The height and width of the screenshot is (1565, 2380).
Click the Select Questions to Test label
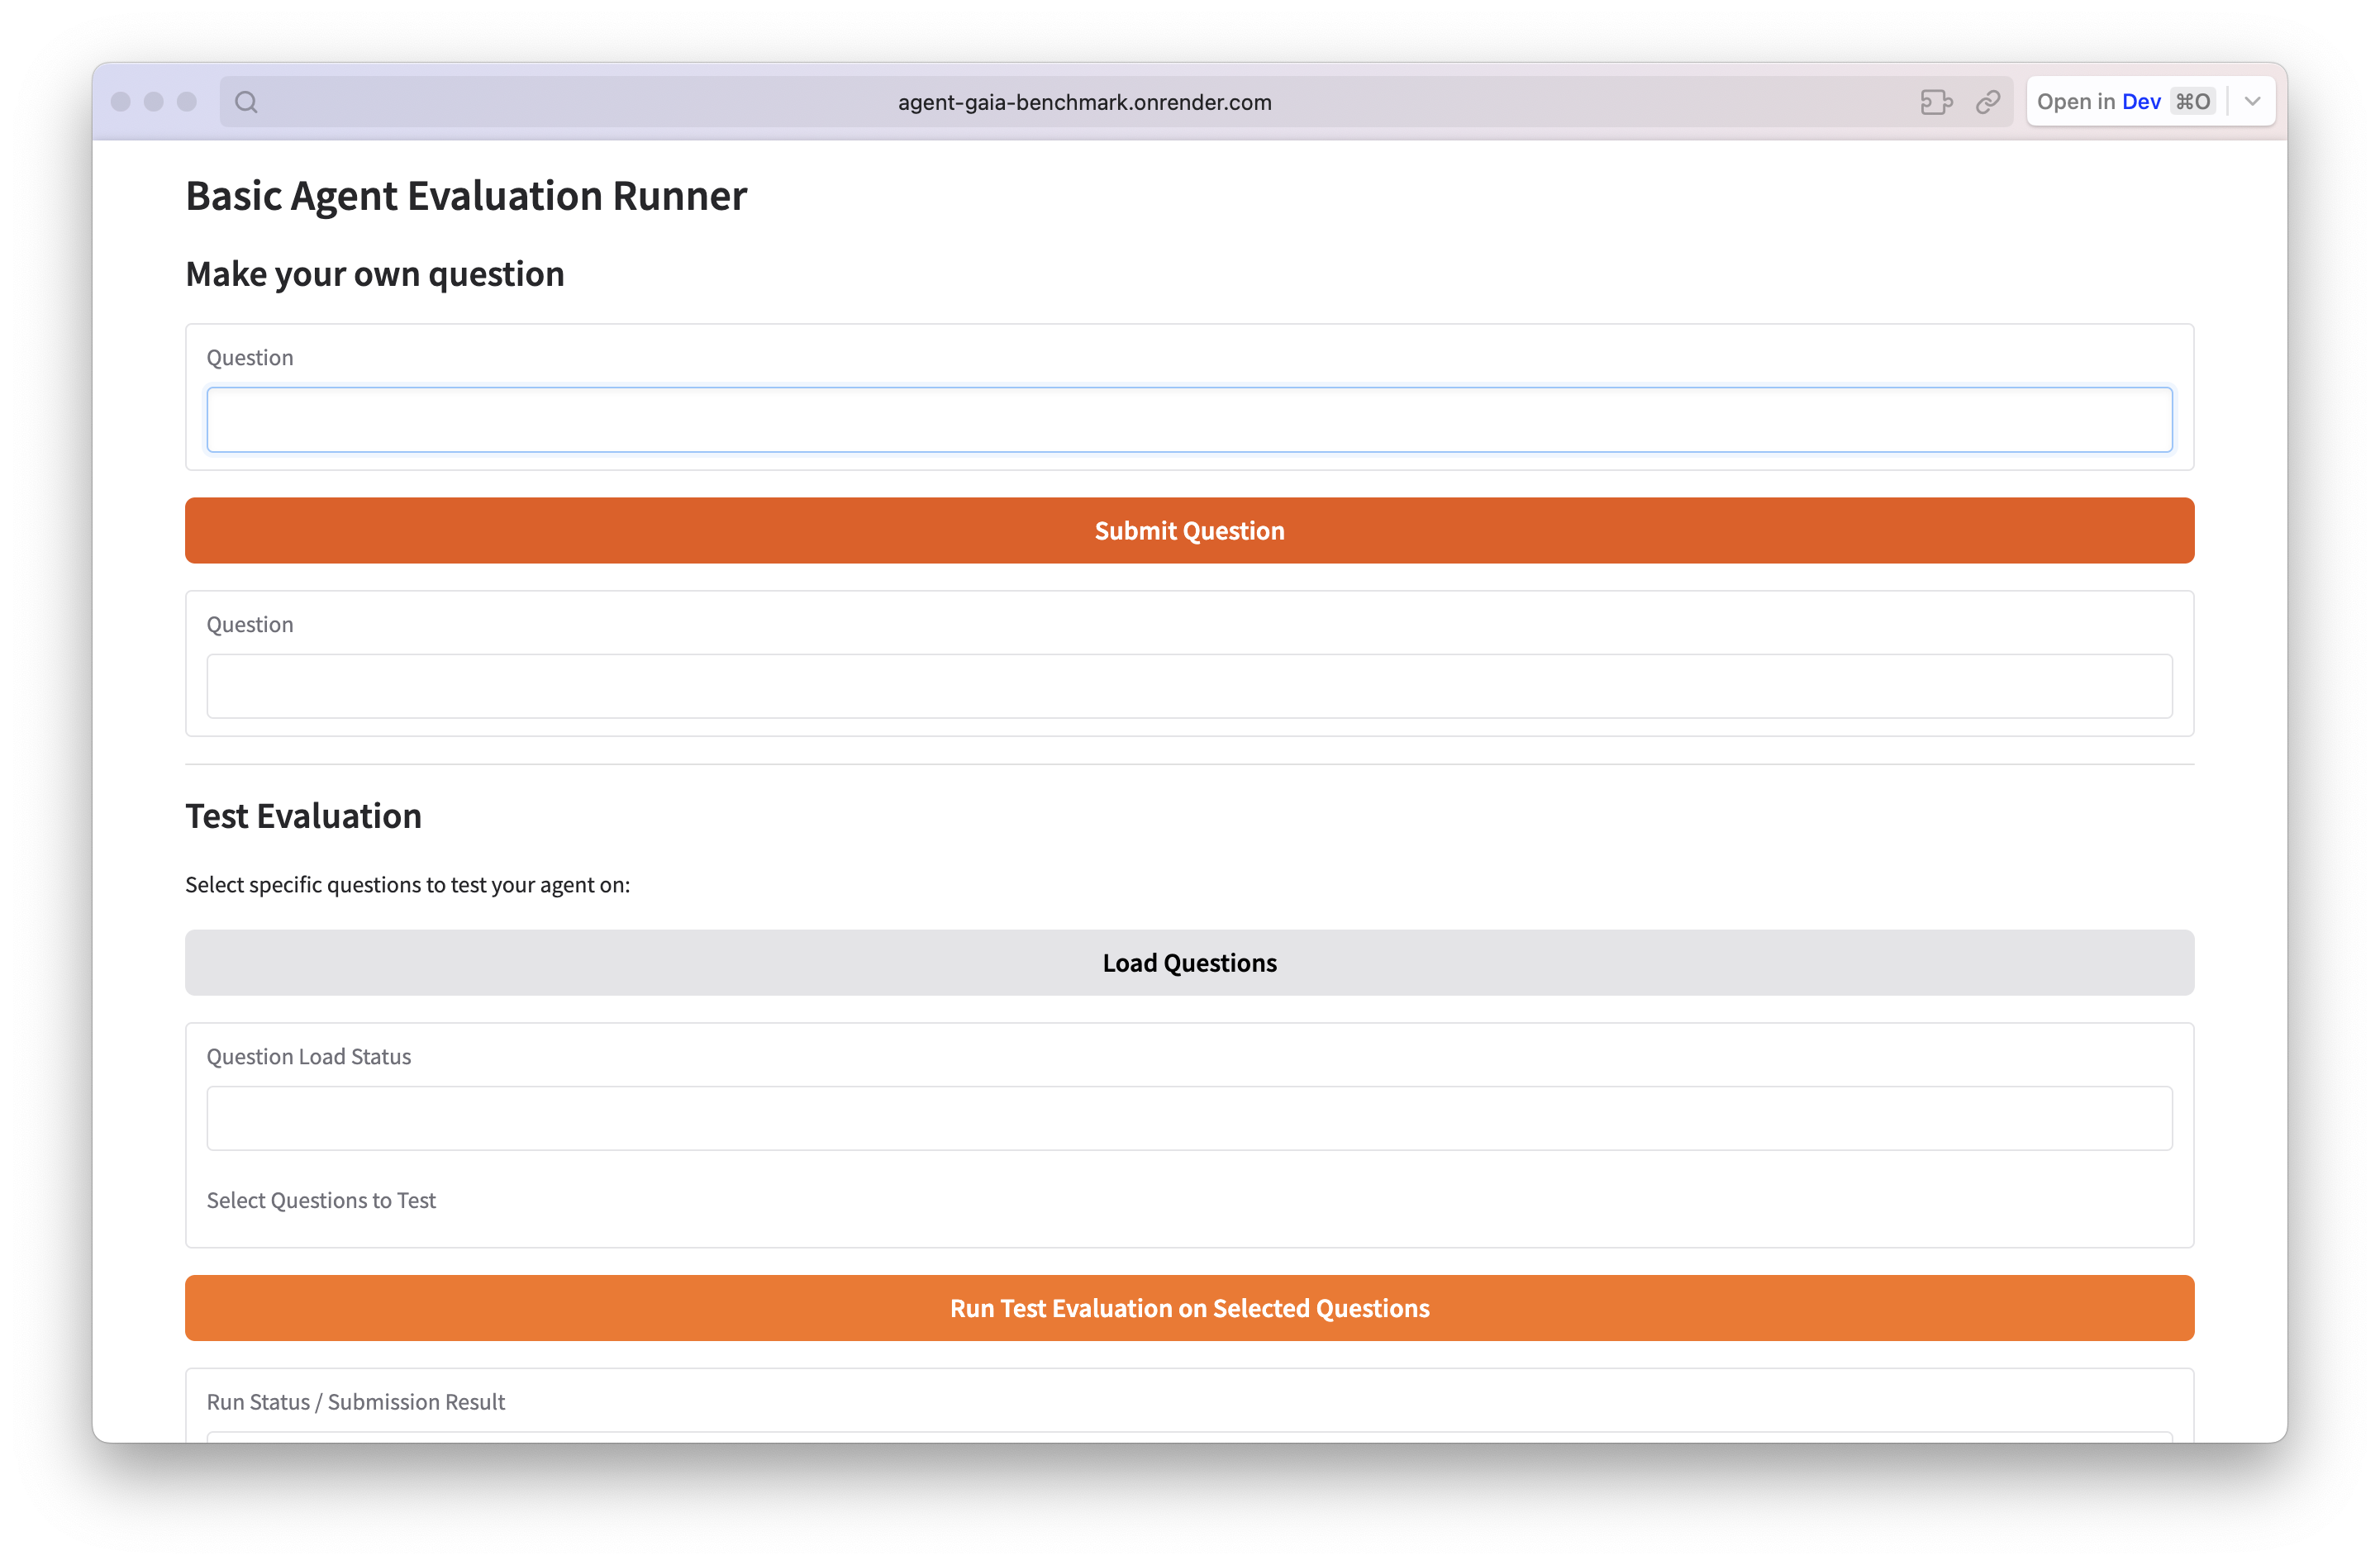(x=321, y=1200)
